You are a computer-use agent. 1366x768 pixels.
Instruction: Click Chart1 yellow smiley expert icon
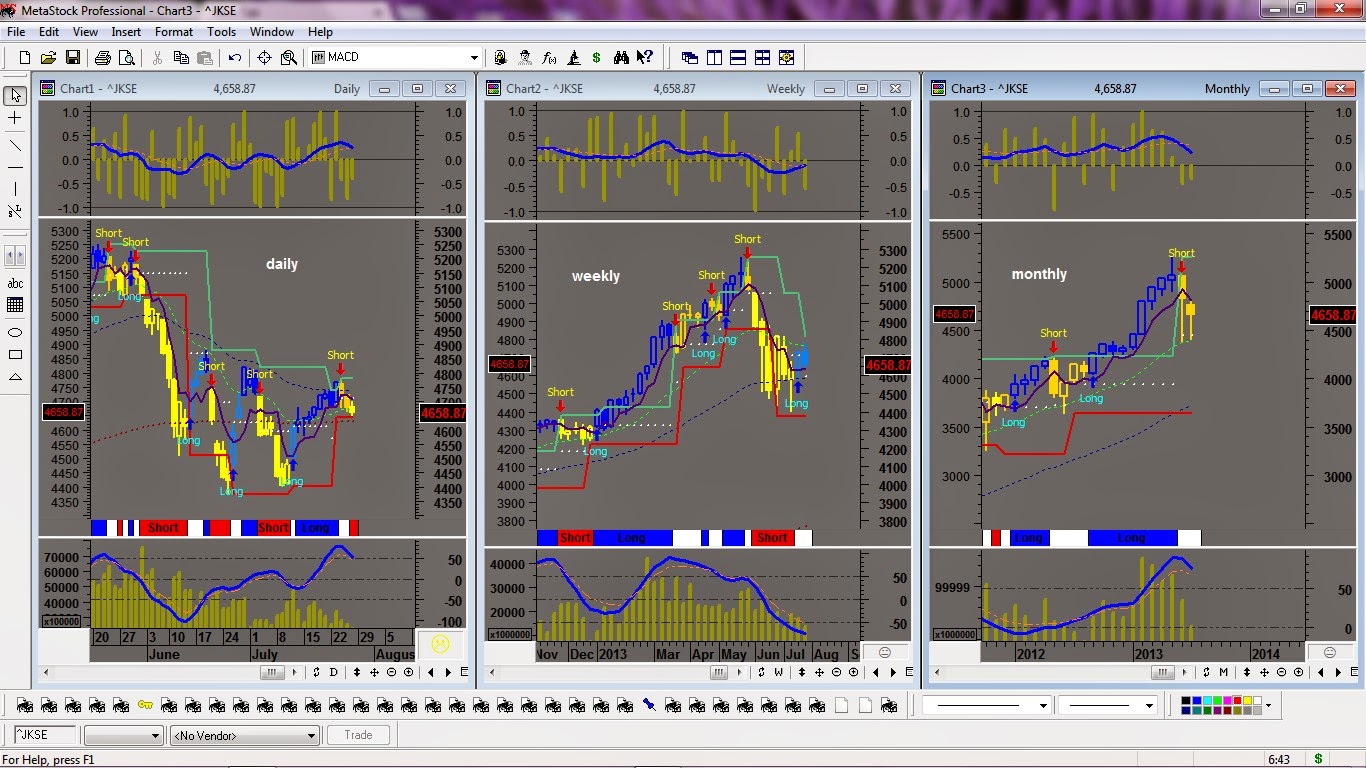pos(438,644)
